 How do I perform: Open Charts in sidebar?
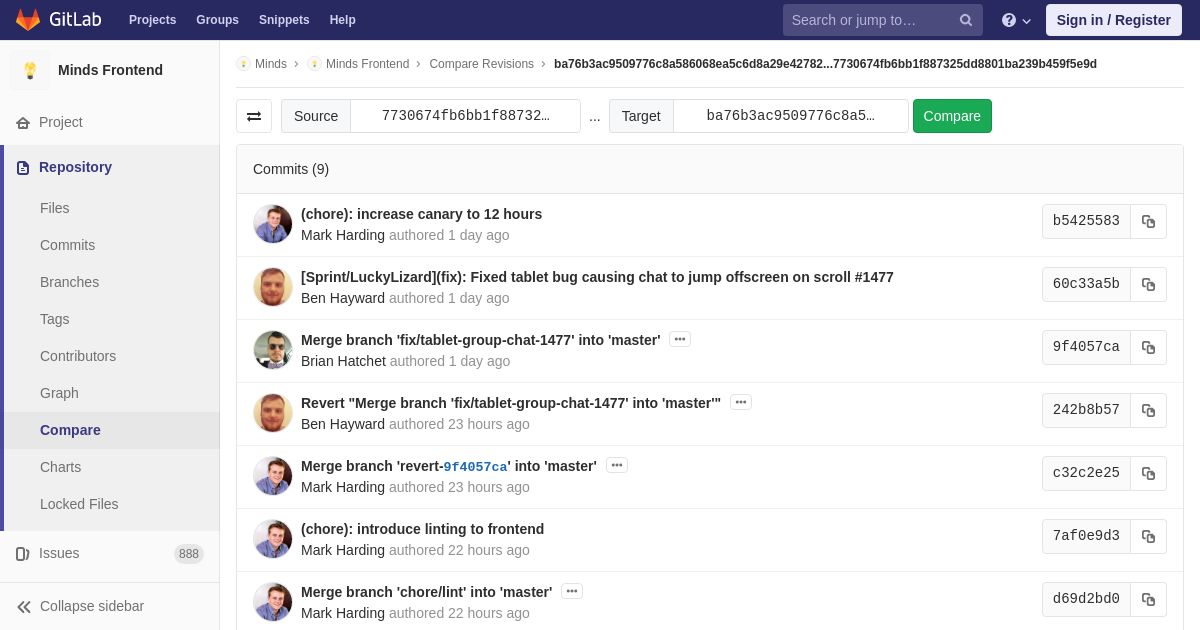click(60, 467)
